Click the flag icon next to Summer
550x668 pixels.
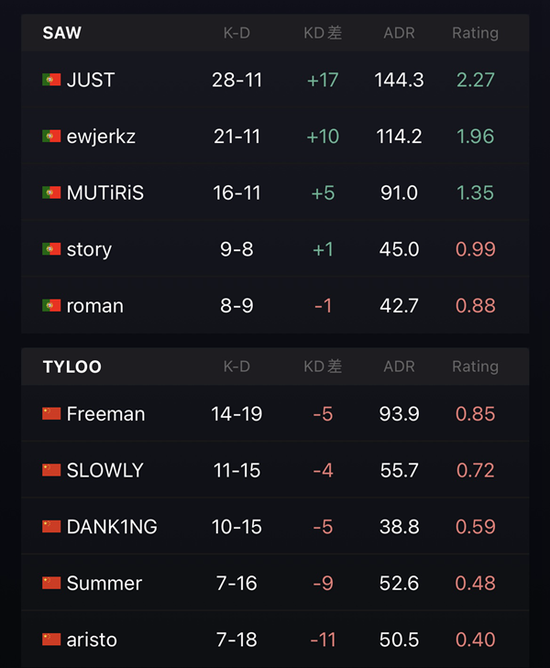click(x=51, y=583)
